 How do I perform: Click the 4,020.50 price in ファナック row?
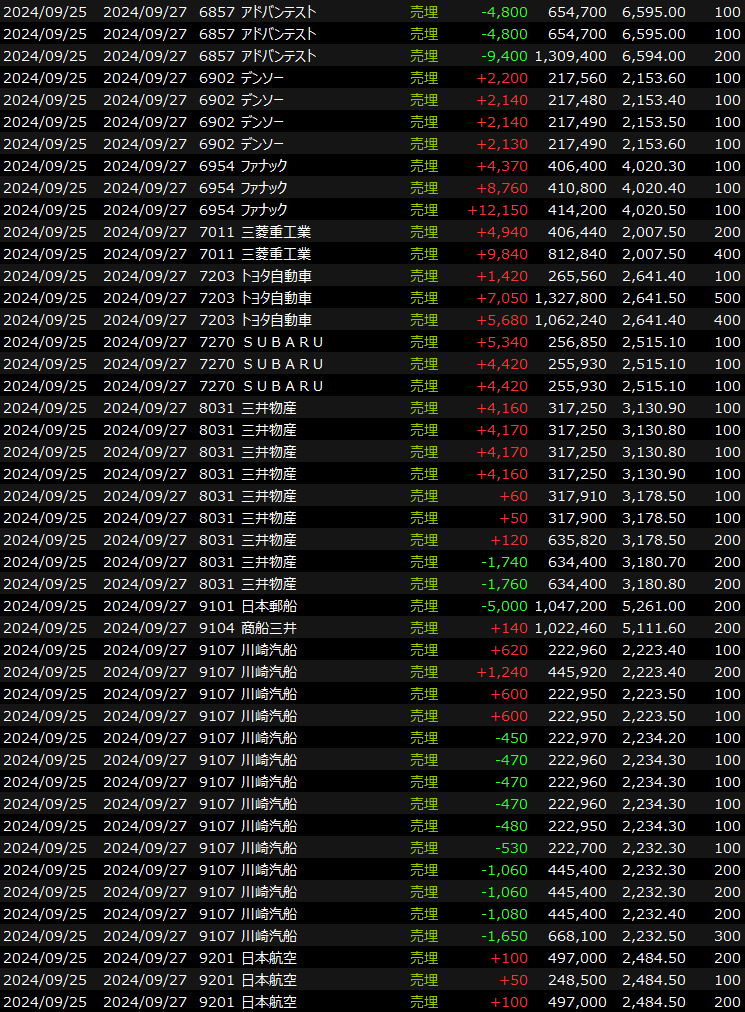(x=653, y=210)
